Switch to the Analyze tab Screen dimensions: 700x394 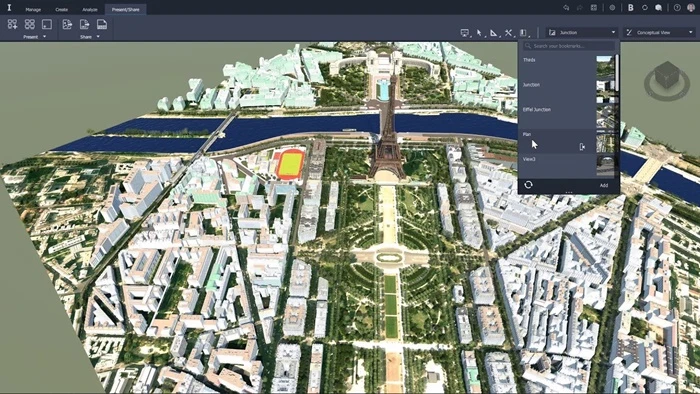coord(90,9)
